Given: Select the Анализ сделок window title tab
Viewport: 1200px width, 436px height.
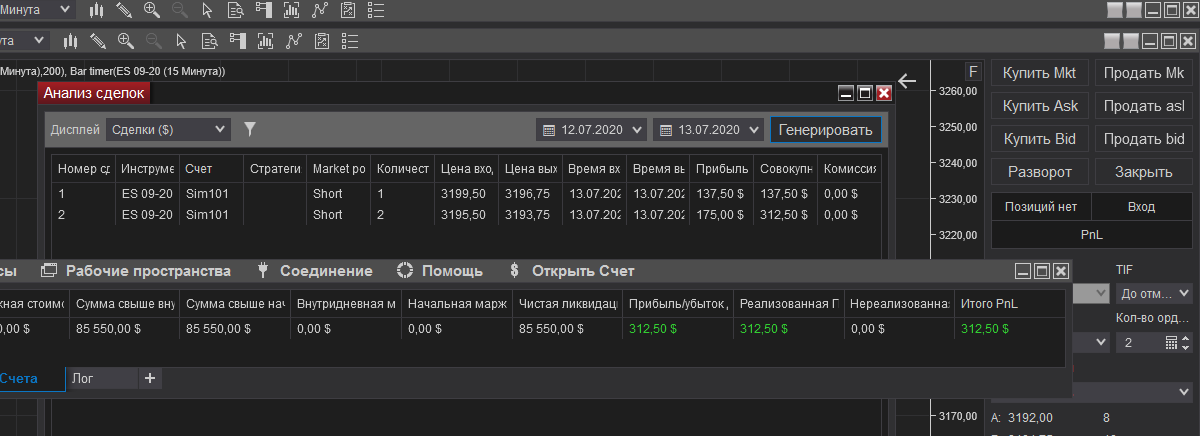Looking at the screenshot, I should click(94, 93).
